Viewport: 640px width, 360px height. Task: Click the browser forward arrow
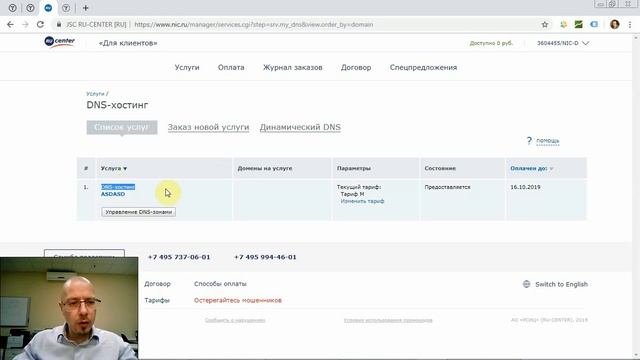point(25,24)
